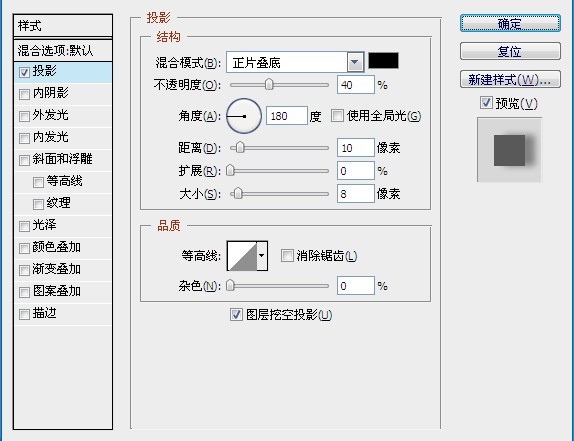The height and width of the screenshot is (441, 574).
Task: Click the 不透明度 opacity slider handle
Action: click(x=269, y=84)
